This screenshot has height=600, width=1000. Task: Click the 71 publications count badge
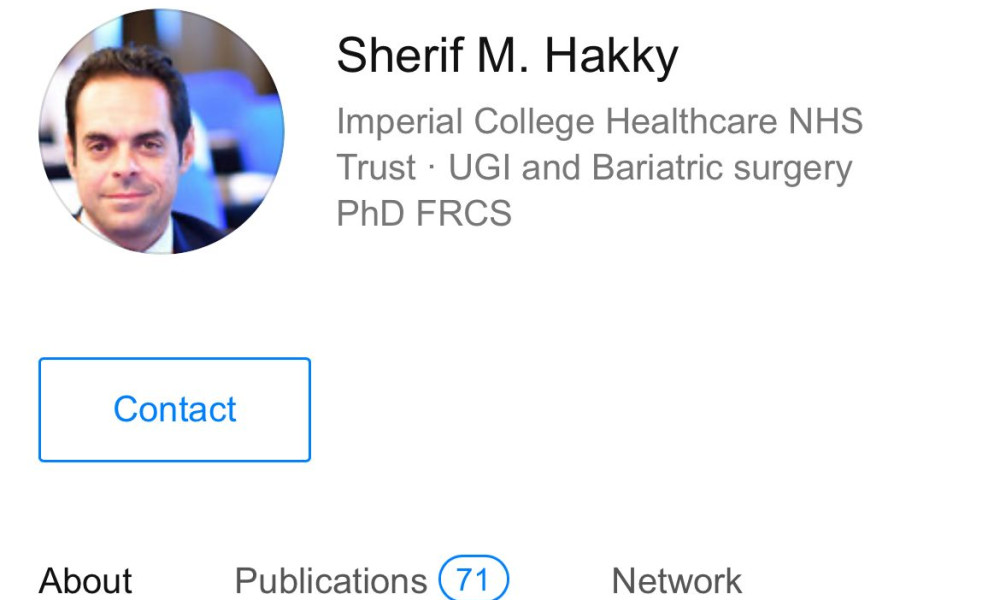point(474,580)
